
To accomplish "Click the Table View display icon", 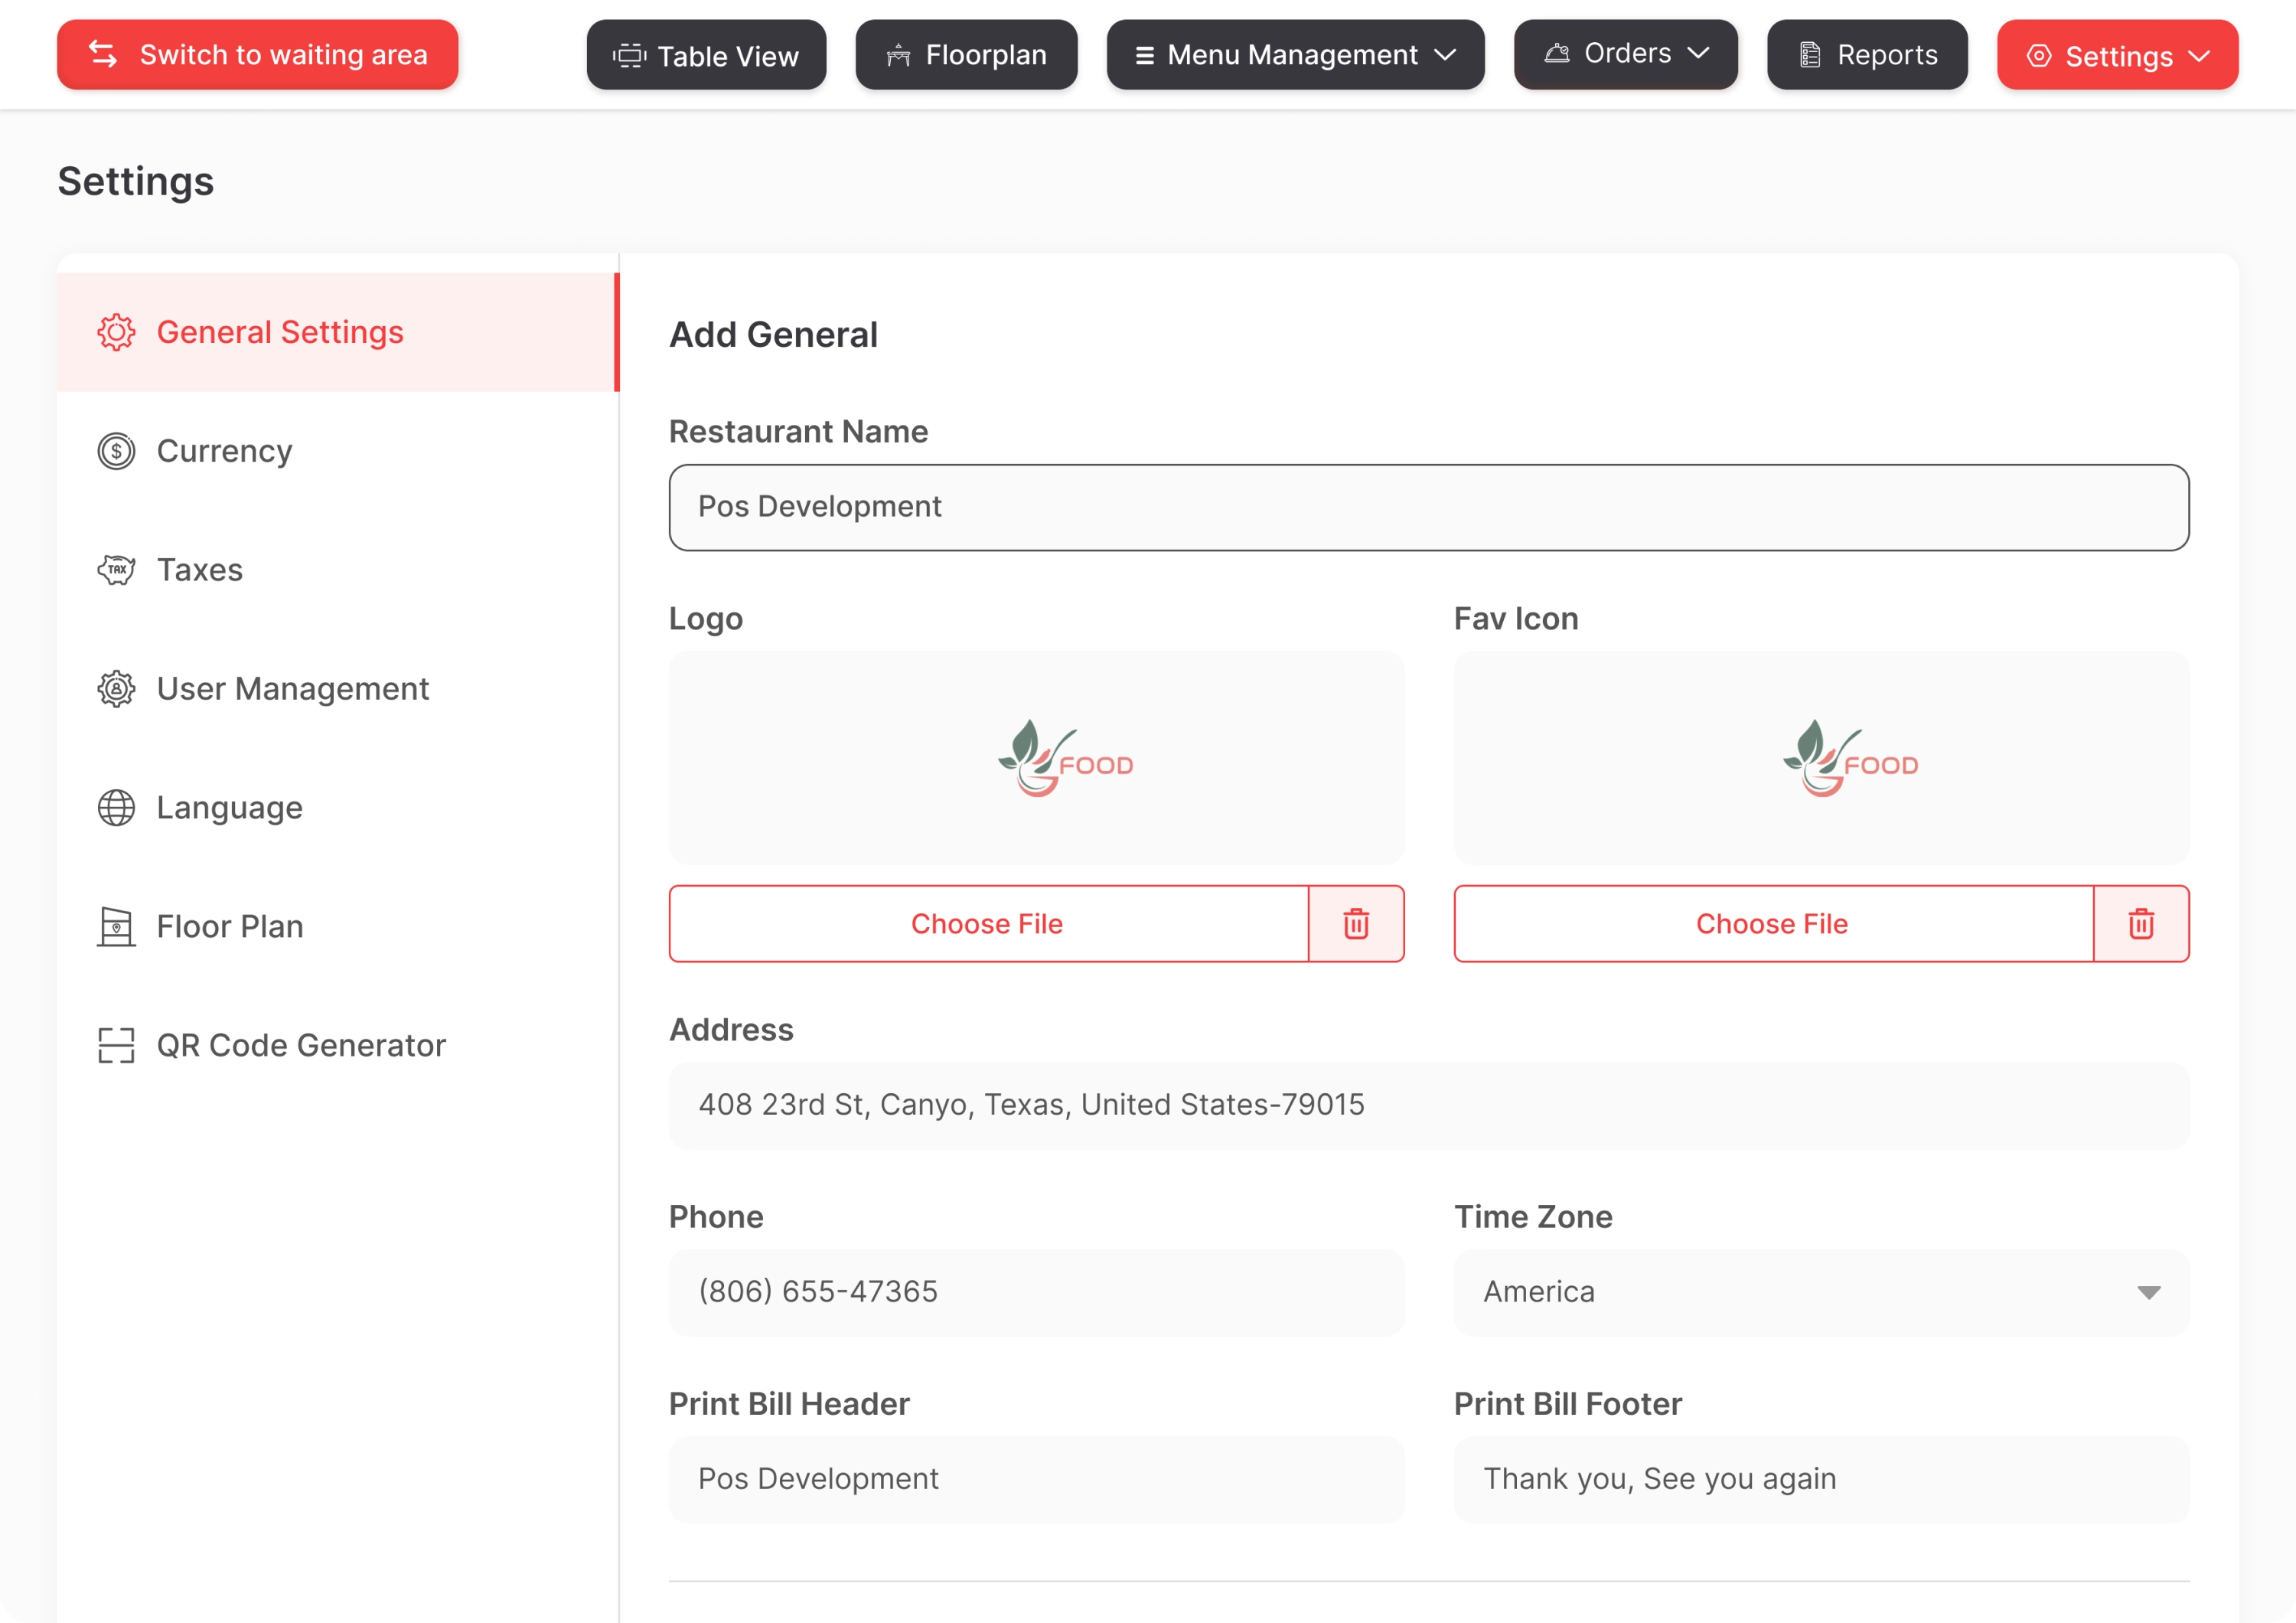I will pyautogui.click(x=629, y=55).
